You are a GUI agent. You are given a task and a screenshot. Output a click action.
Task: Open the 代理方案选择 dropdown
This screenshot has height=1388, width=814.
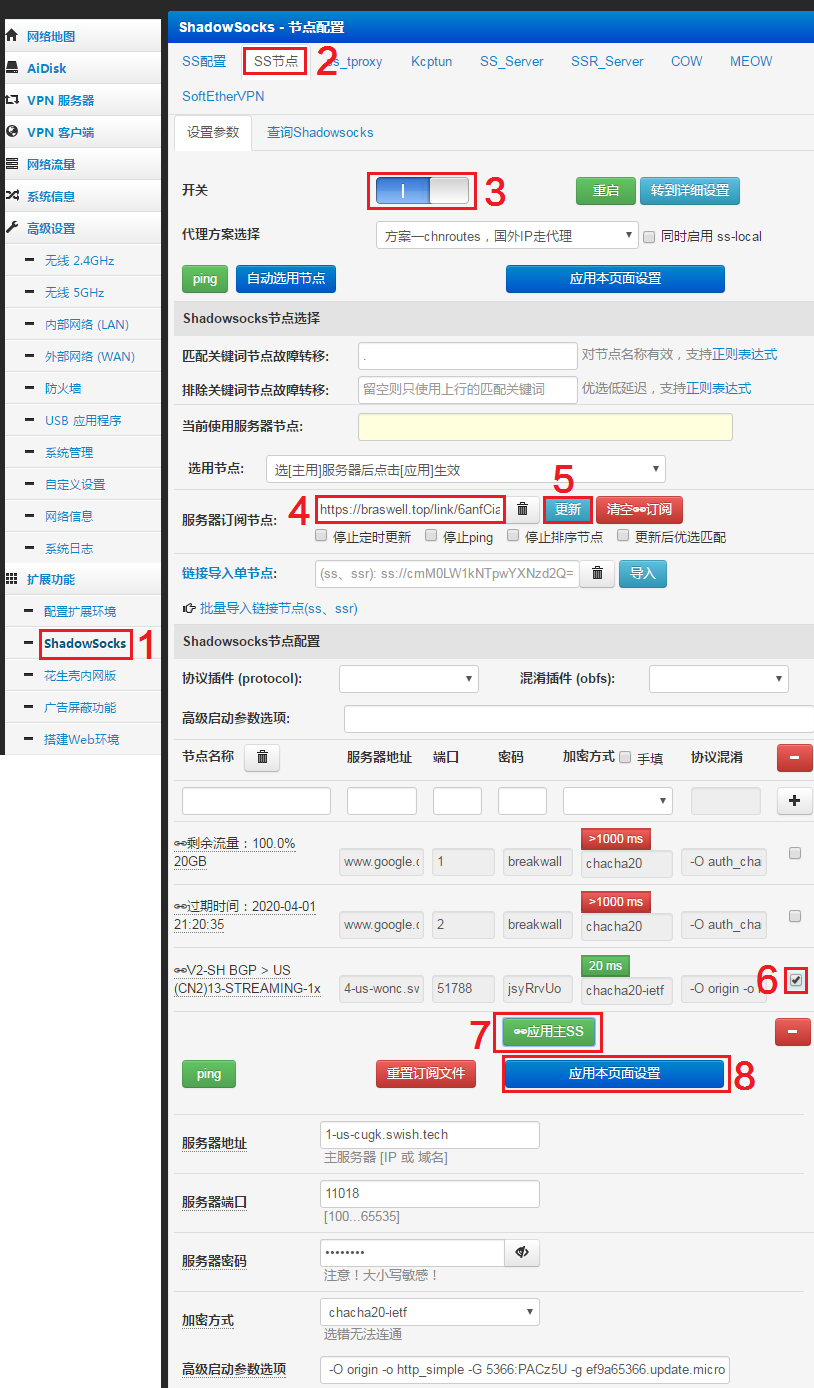tap(507, 236)
